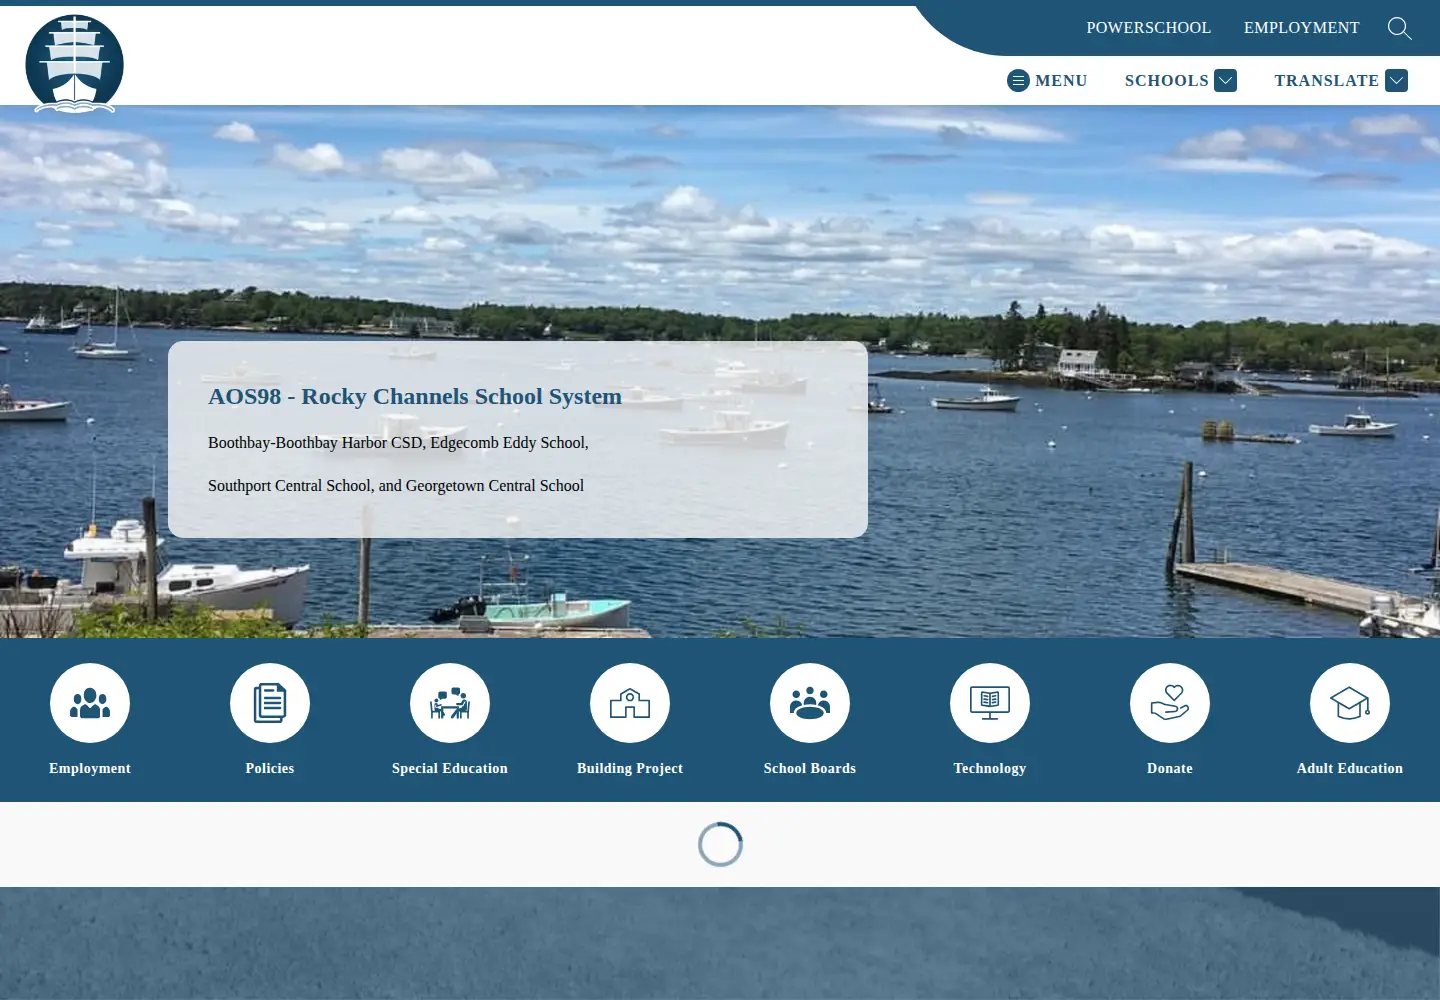Open the Employment quick link label
The width and height of the screenshot is (1440, 1000).
90,768
